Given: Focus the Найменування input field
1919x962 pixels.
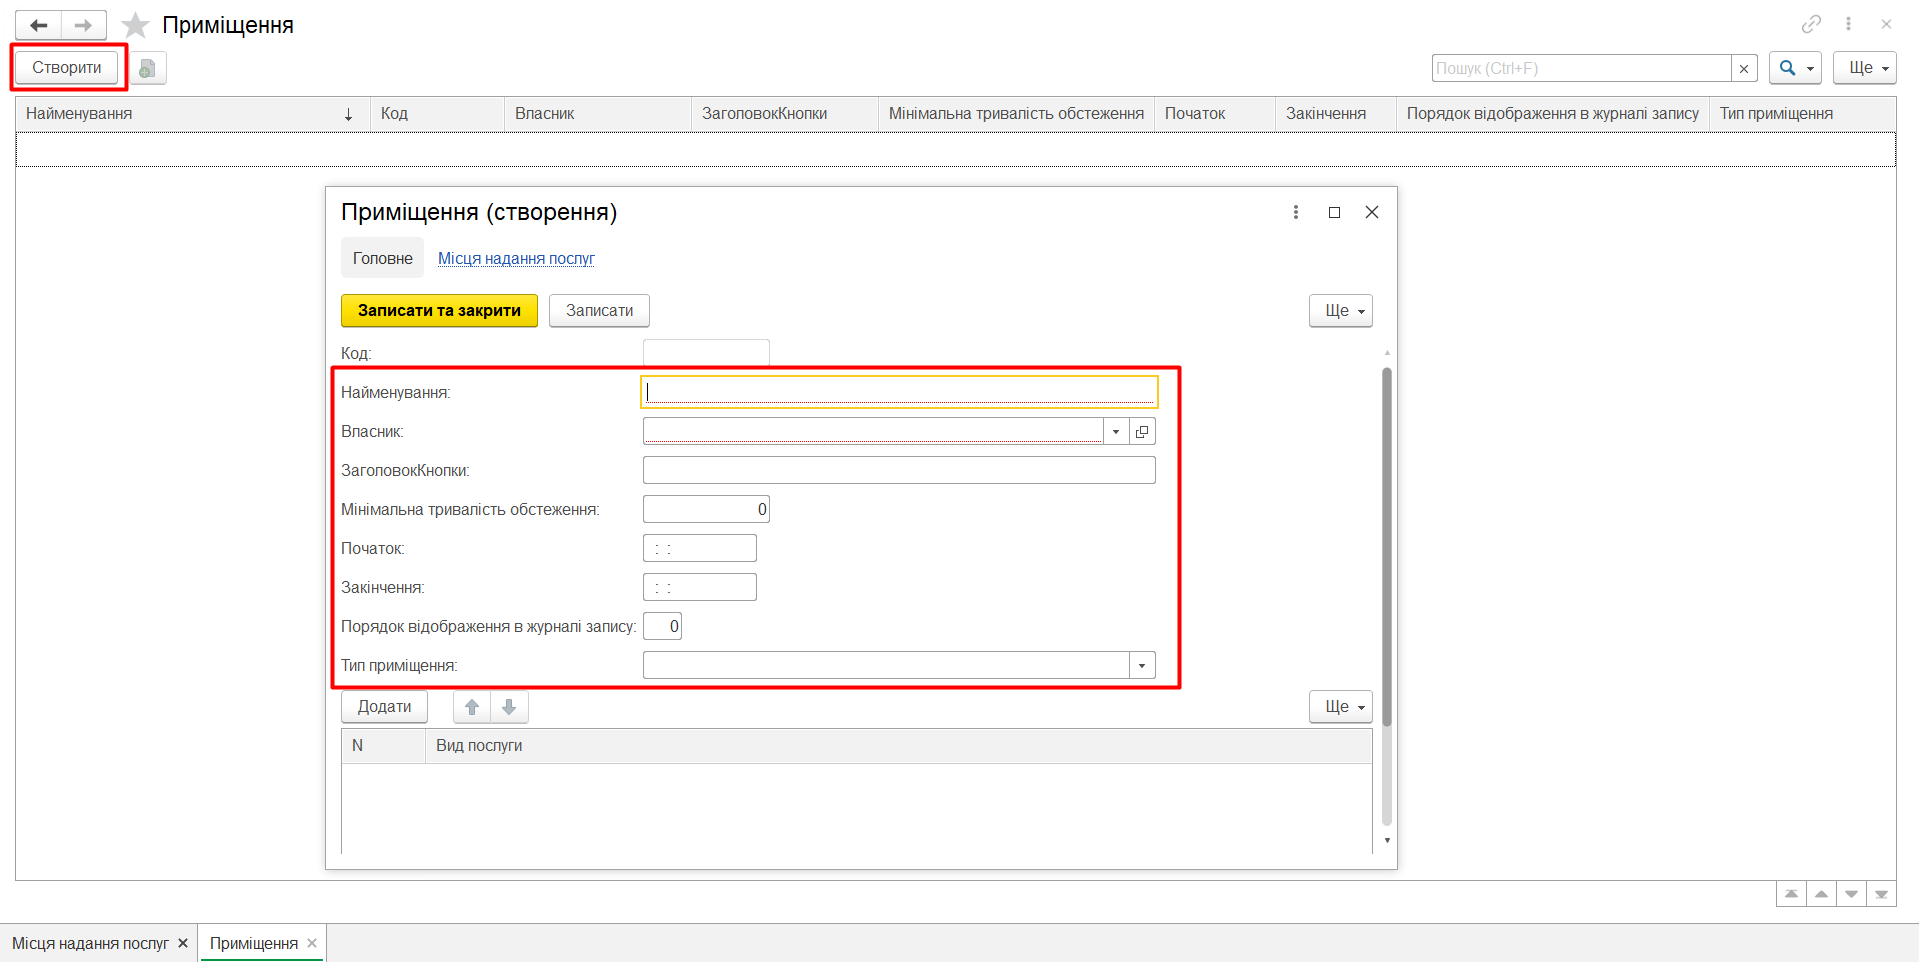Looking at the screenshot, I should pyautogui.click(x=898, y=392).
